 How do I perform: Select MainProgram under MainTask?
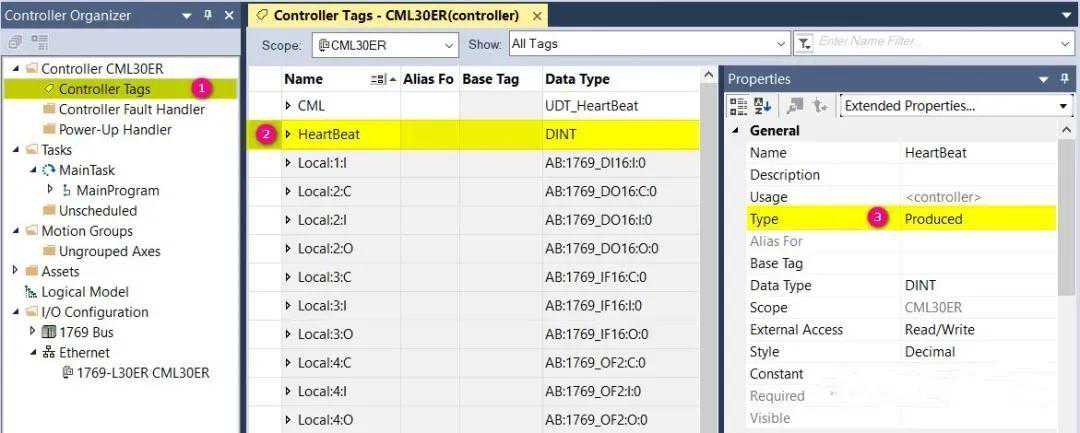pyautogui.click(x=117, y=190)
